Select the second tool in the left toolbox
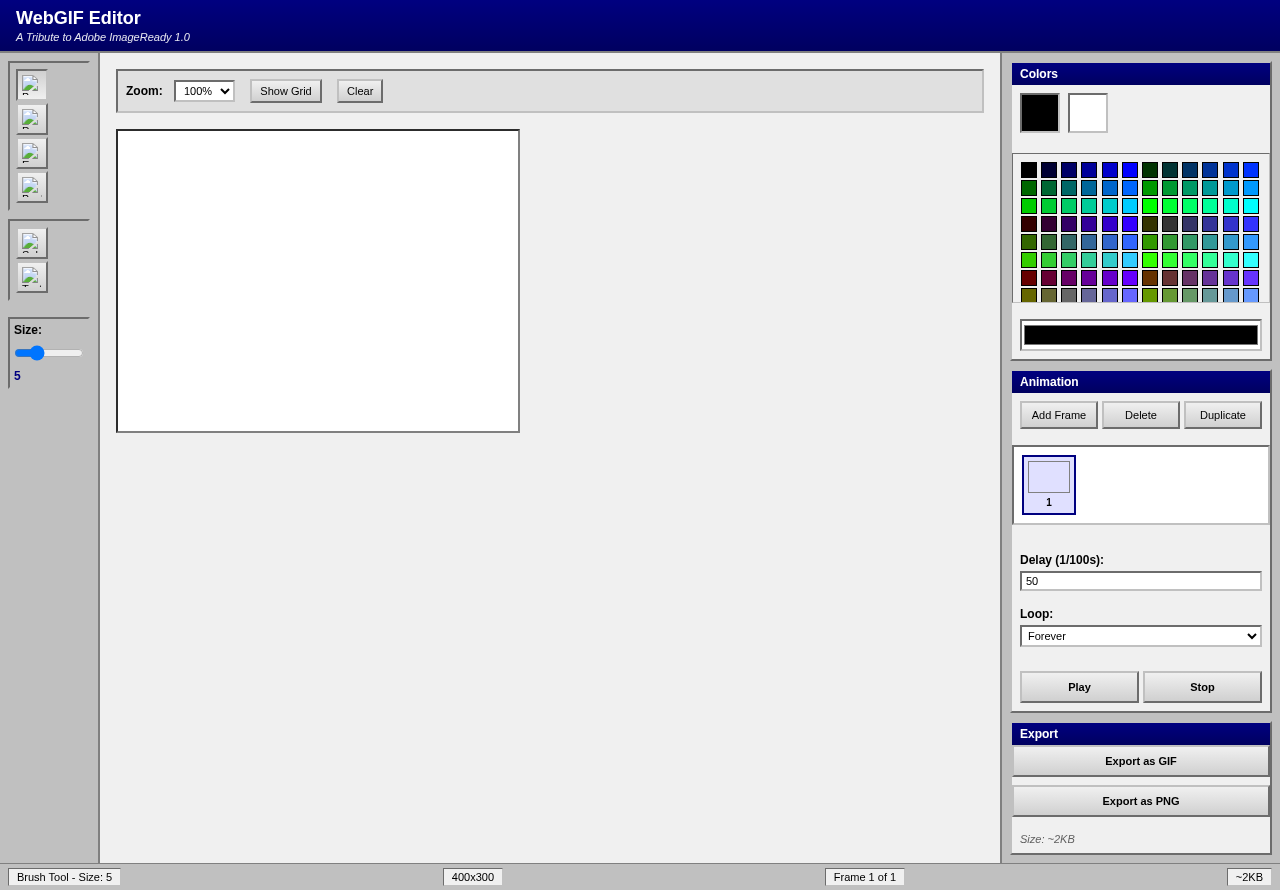This screenshot has width=1280, height=890. tap(31, 118)
